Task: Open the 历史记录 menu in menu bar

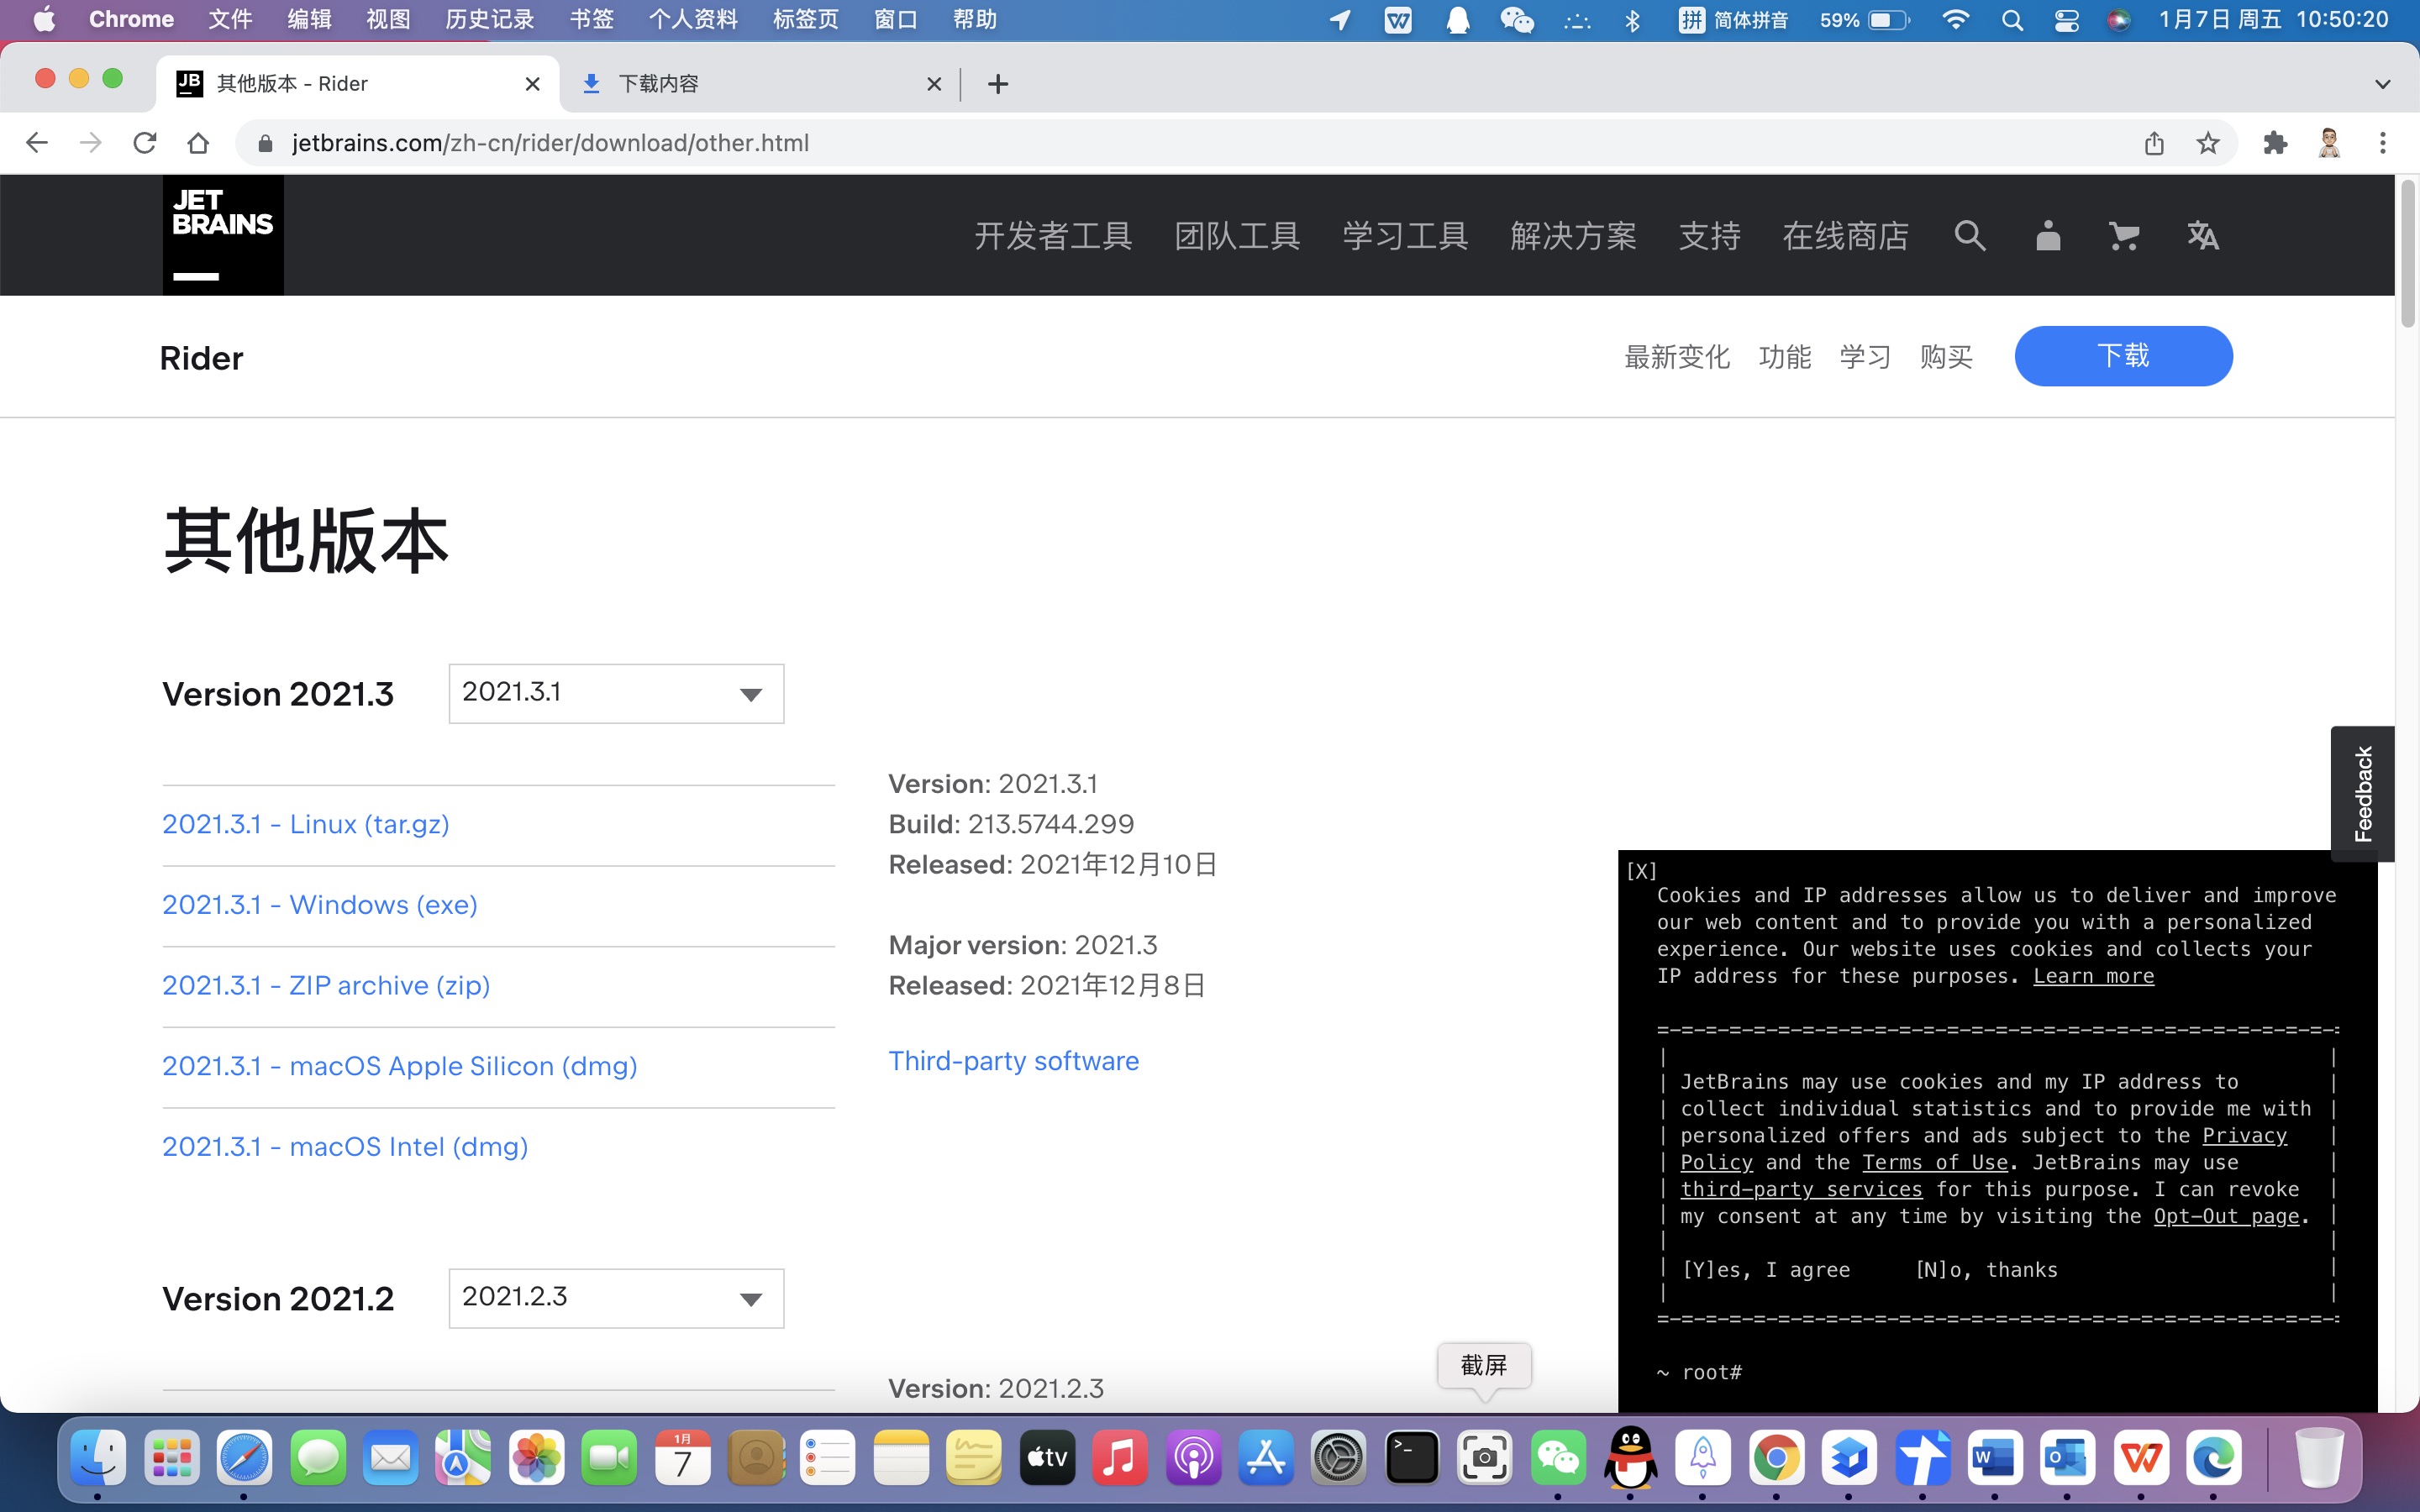Action: 489,20
